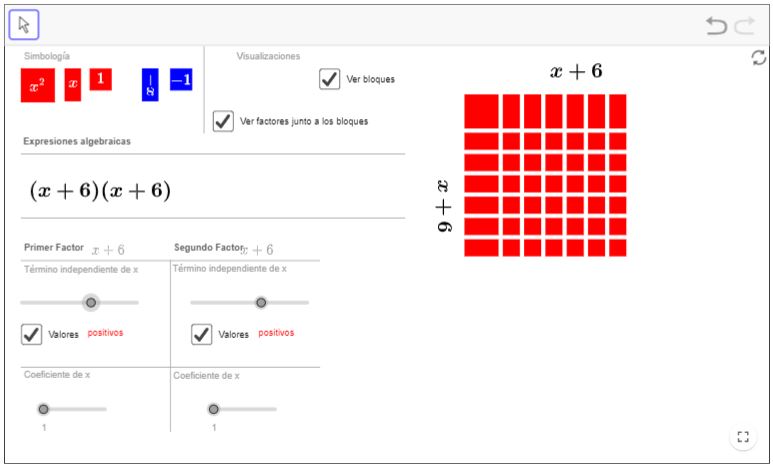773x469 pixels.
Task: Click the reset construction refresh icon
Action: tap(759, 58)
